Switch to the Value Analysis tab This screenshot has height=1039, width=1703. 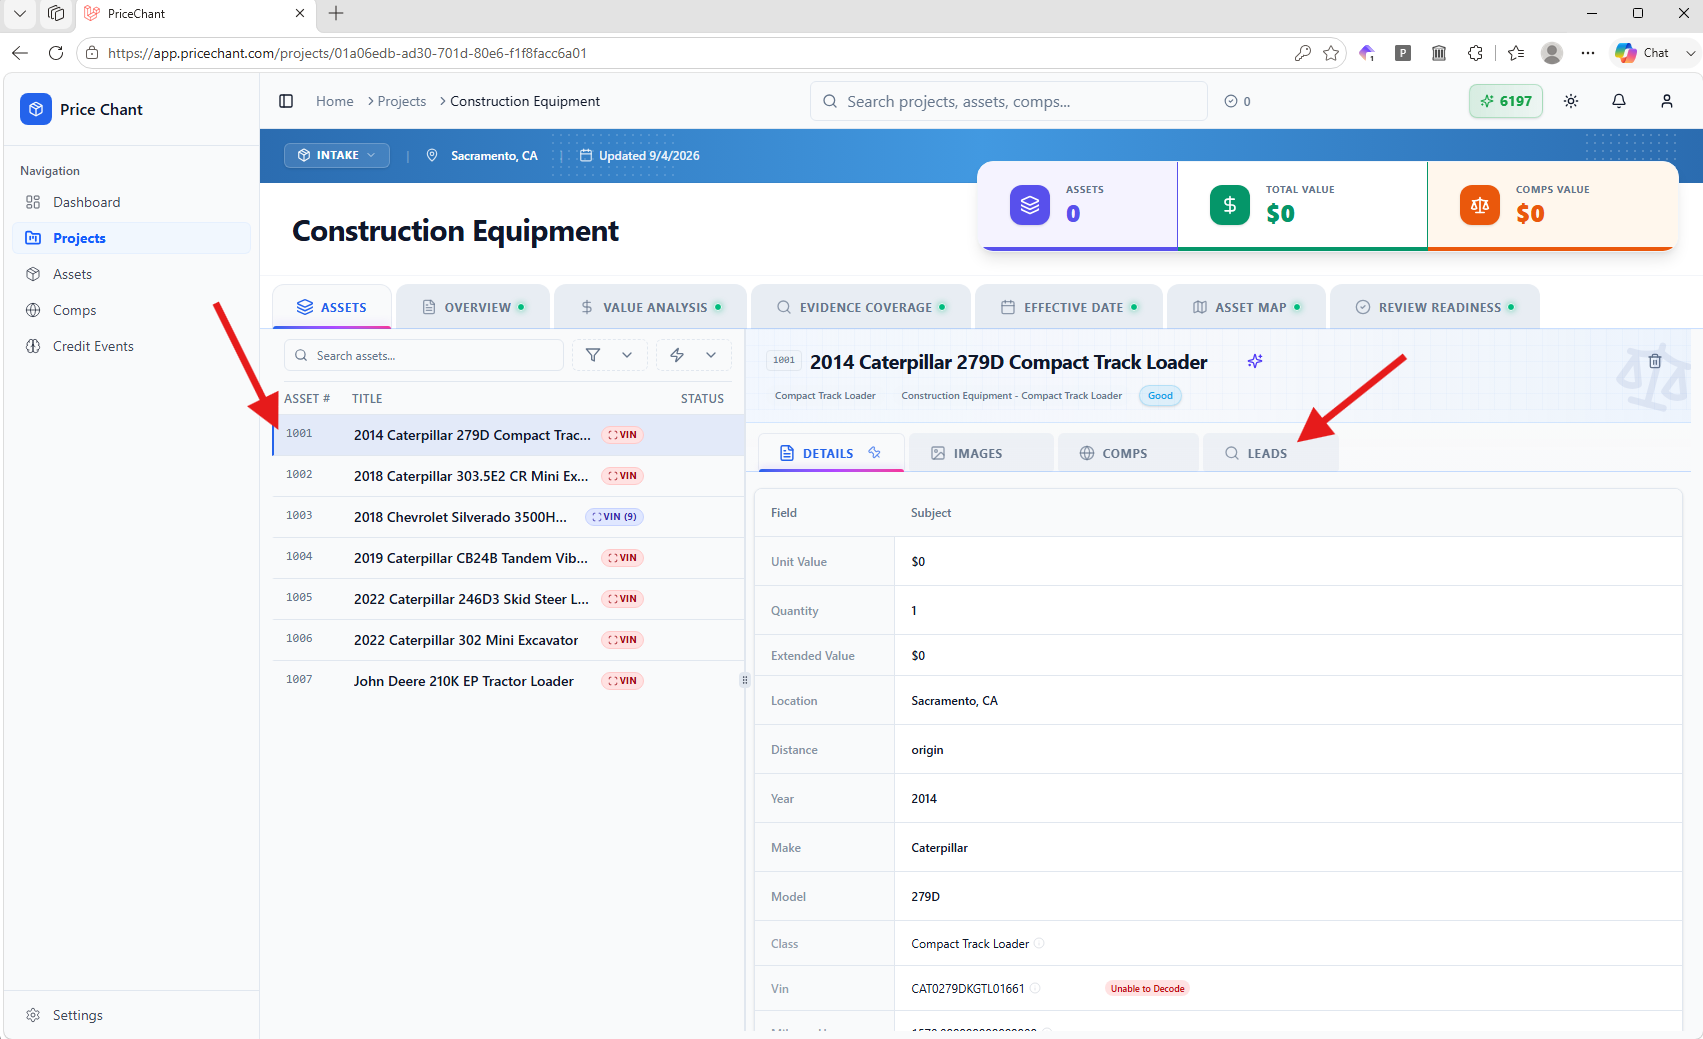click(x=650, y=307)
